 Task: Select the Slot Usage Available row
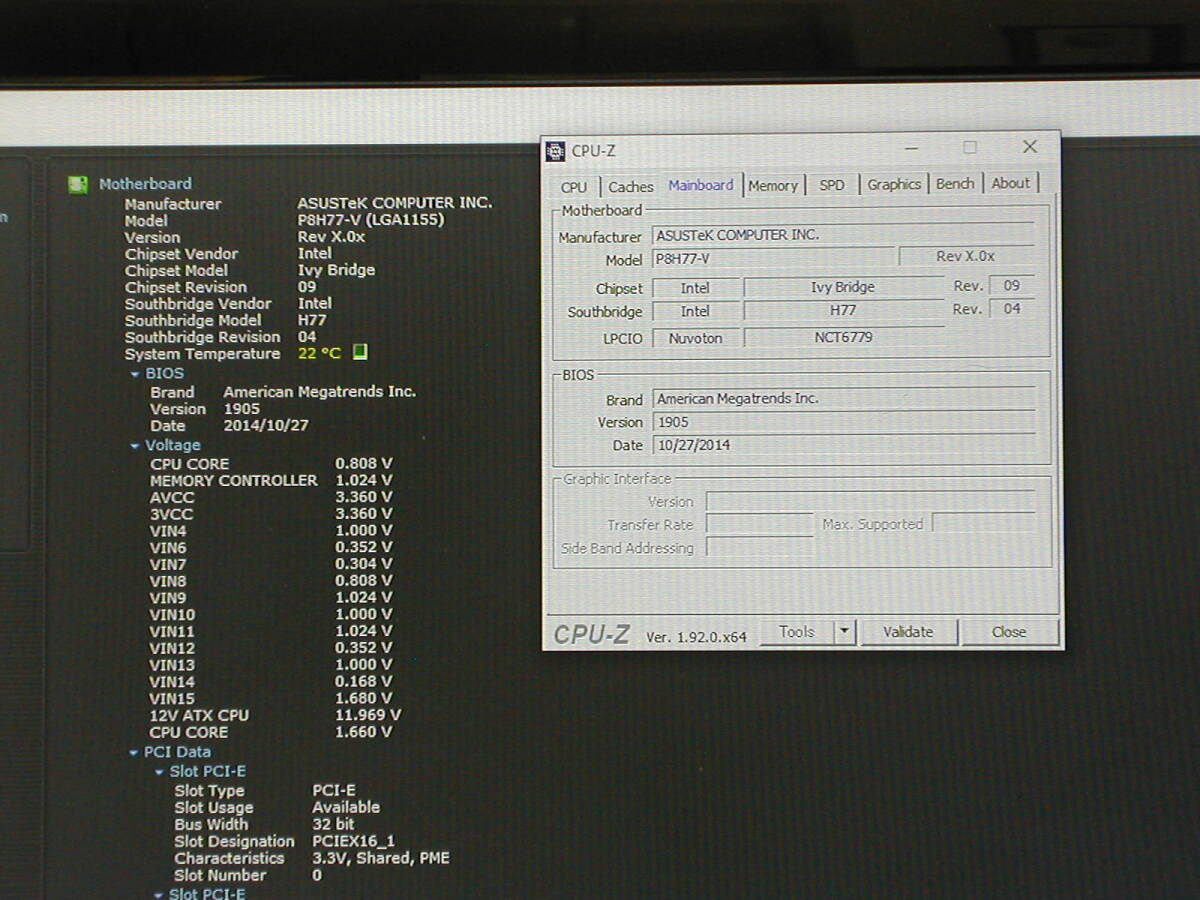click(277, 808)
